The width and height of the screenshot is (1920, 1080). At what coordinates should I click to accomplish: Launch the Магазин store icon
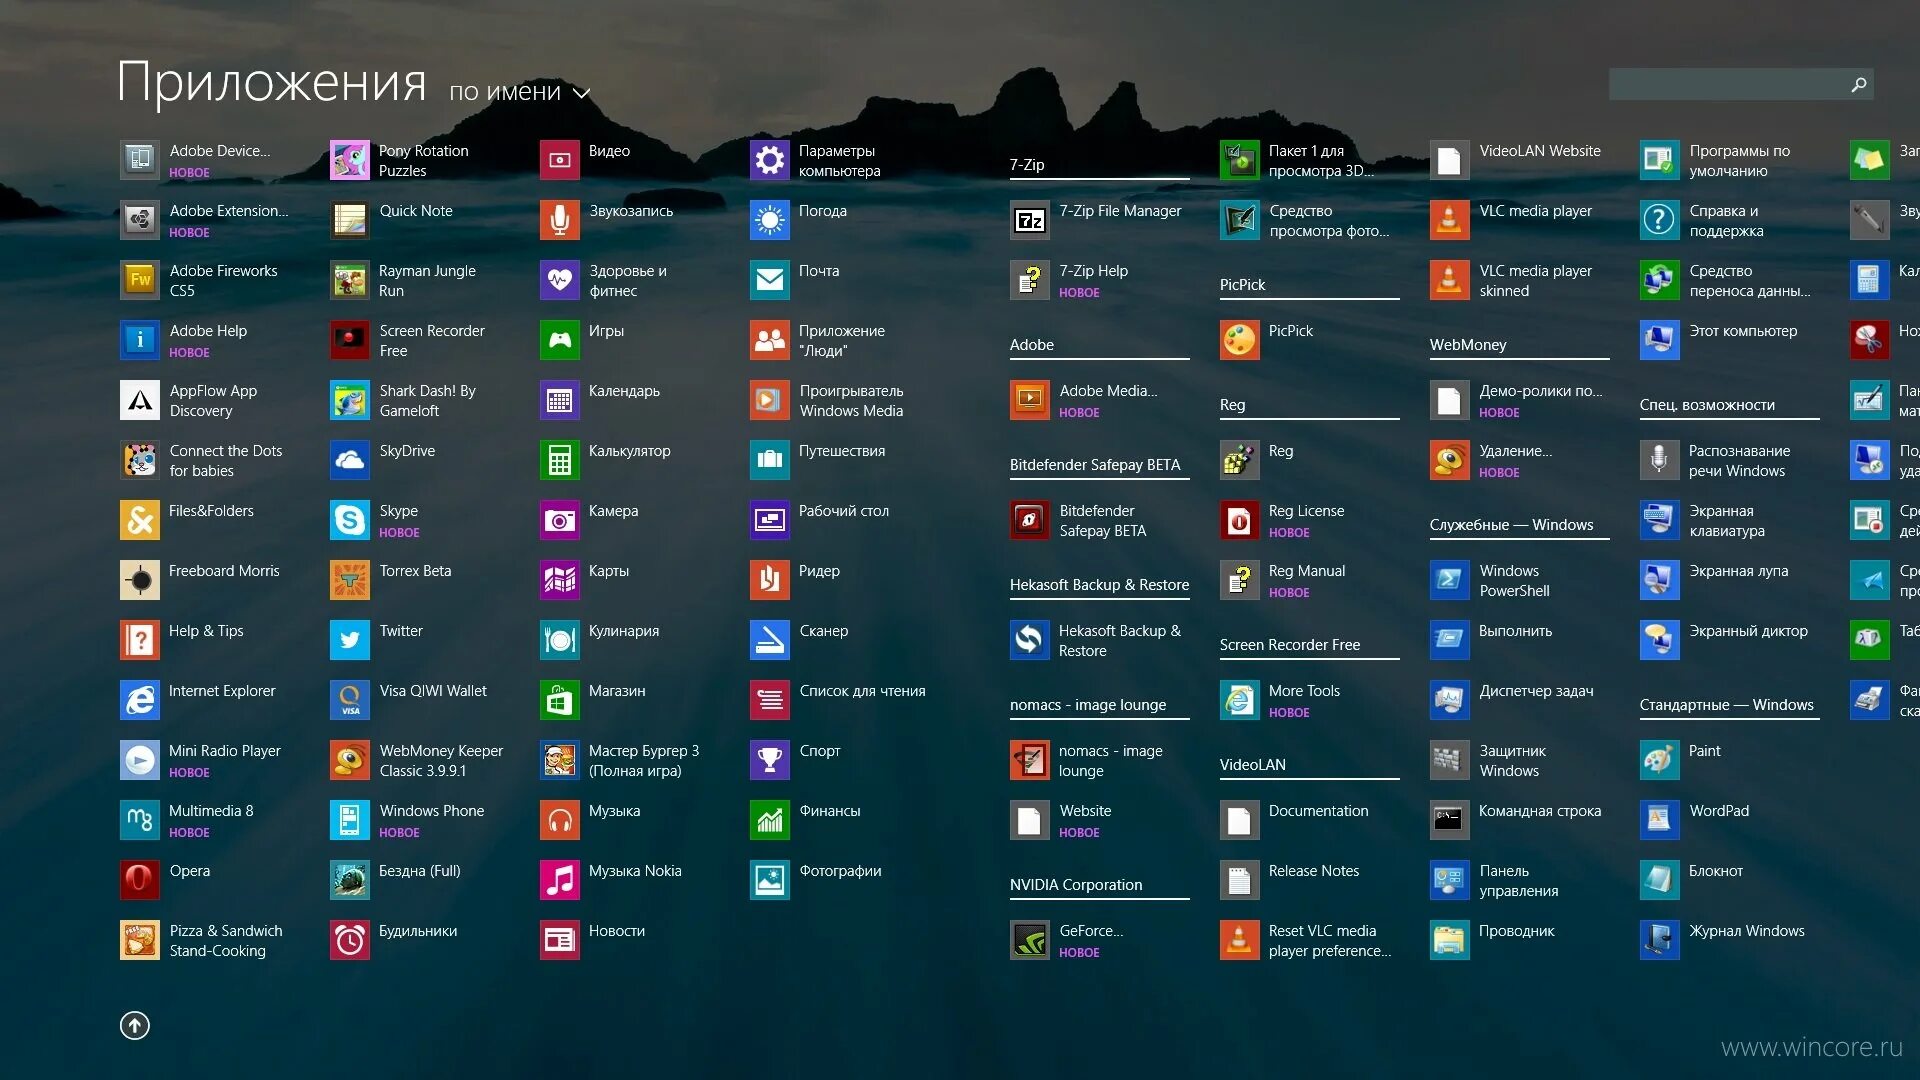pos(560,700)
